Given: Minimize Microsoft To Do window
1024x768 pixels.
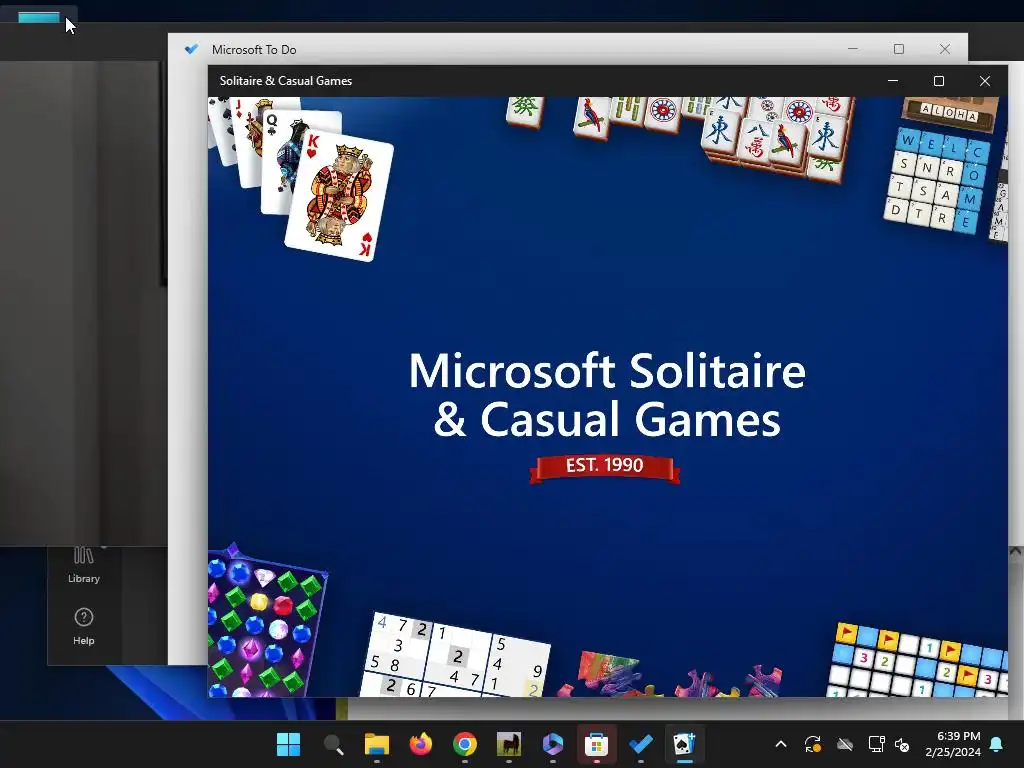Looking at the screenshot, I should coord(853,49).
